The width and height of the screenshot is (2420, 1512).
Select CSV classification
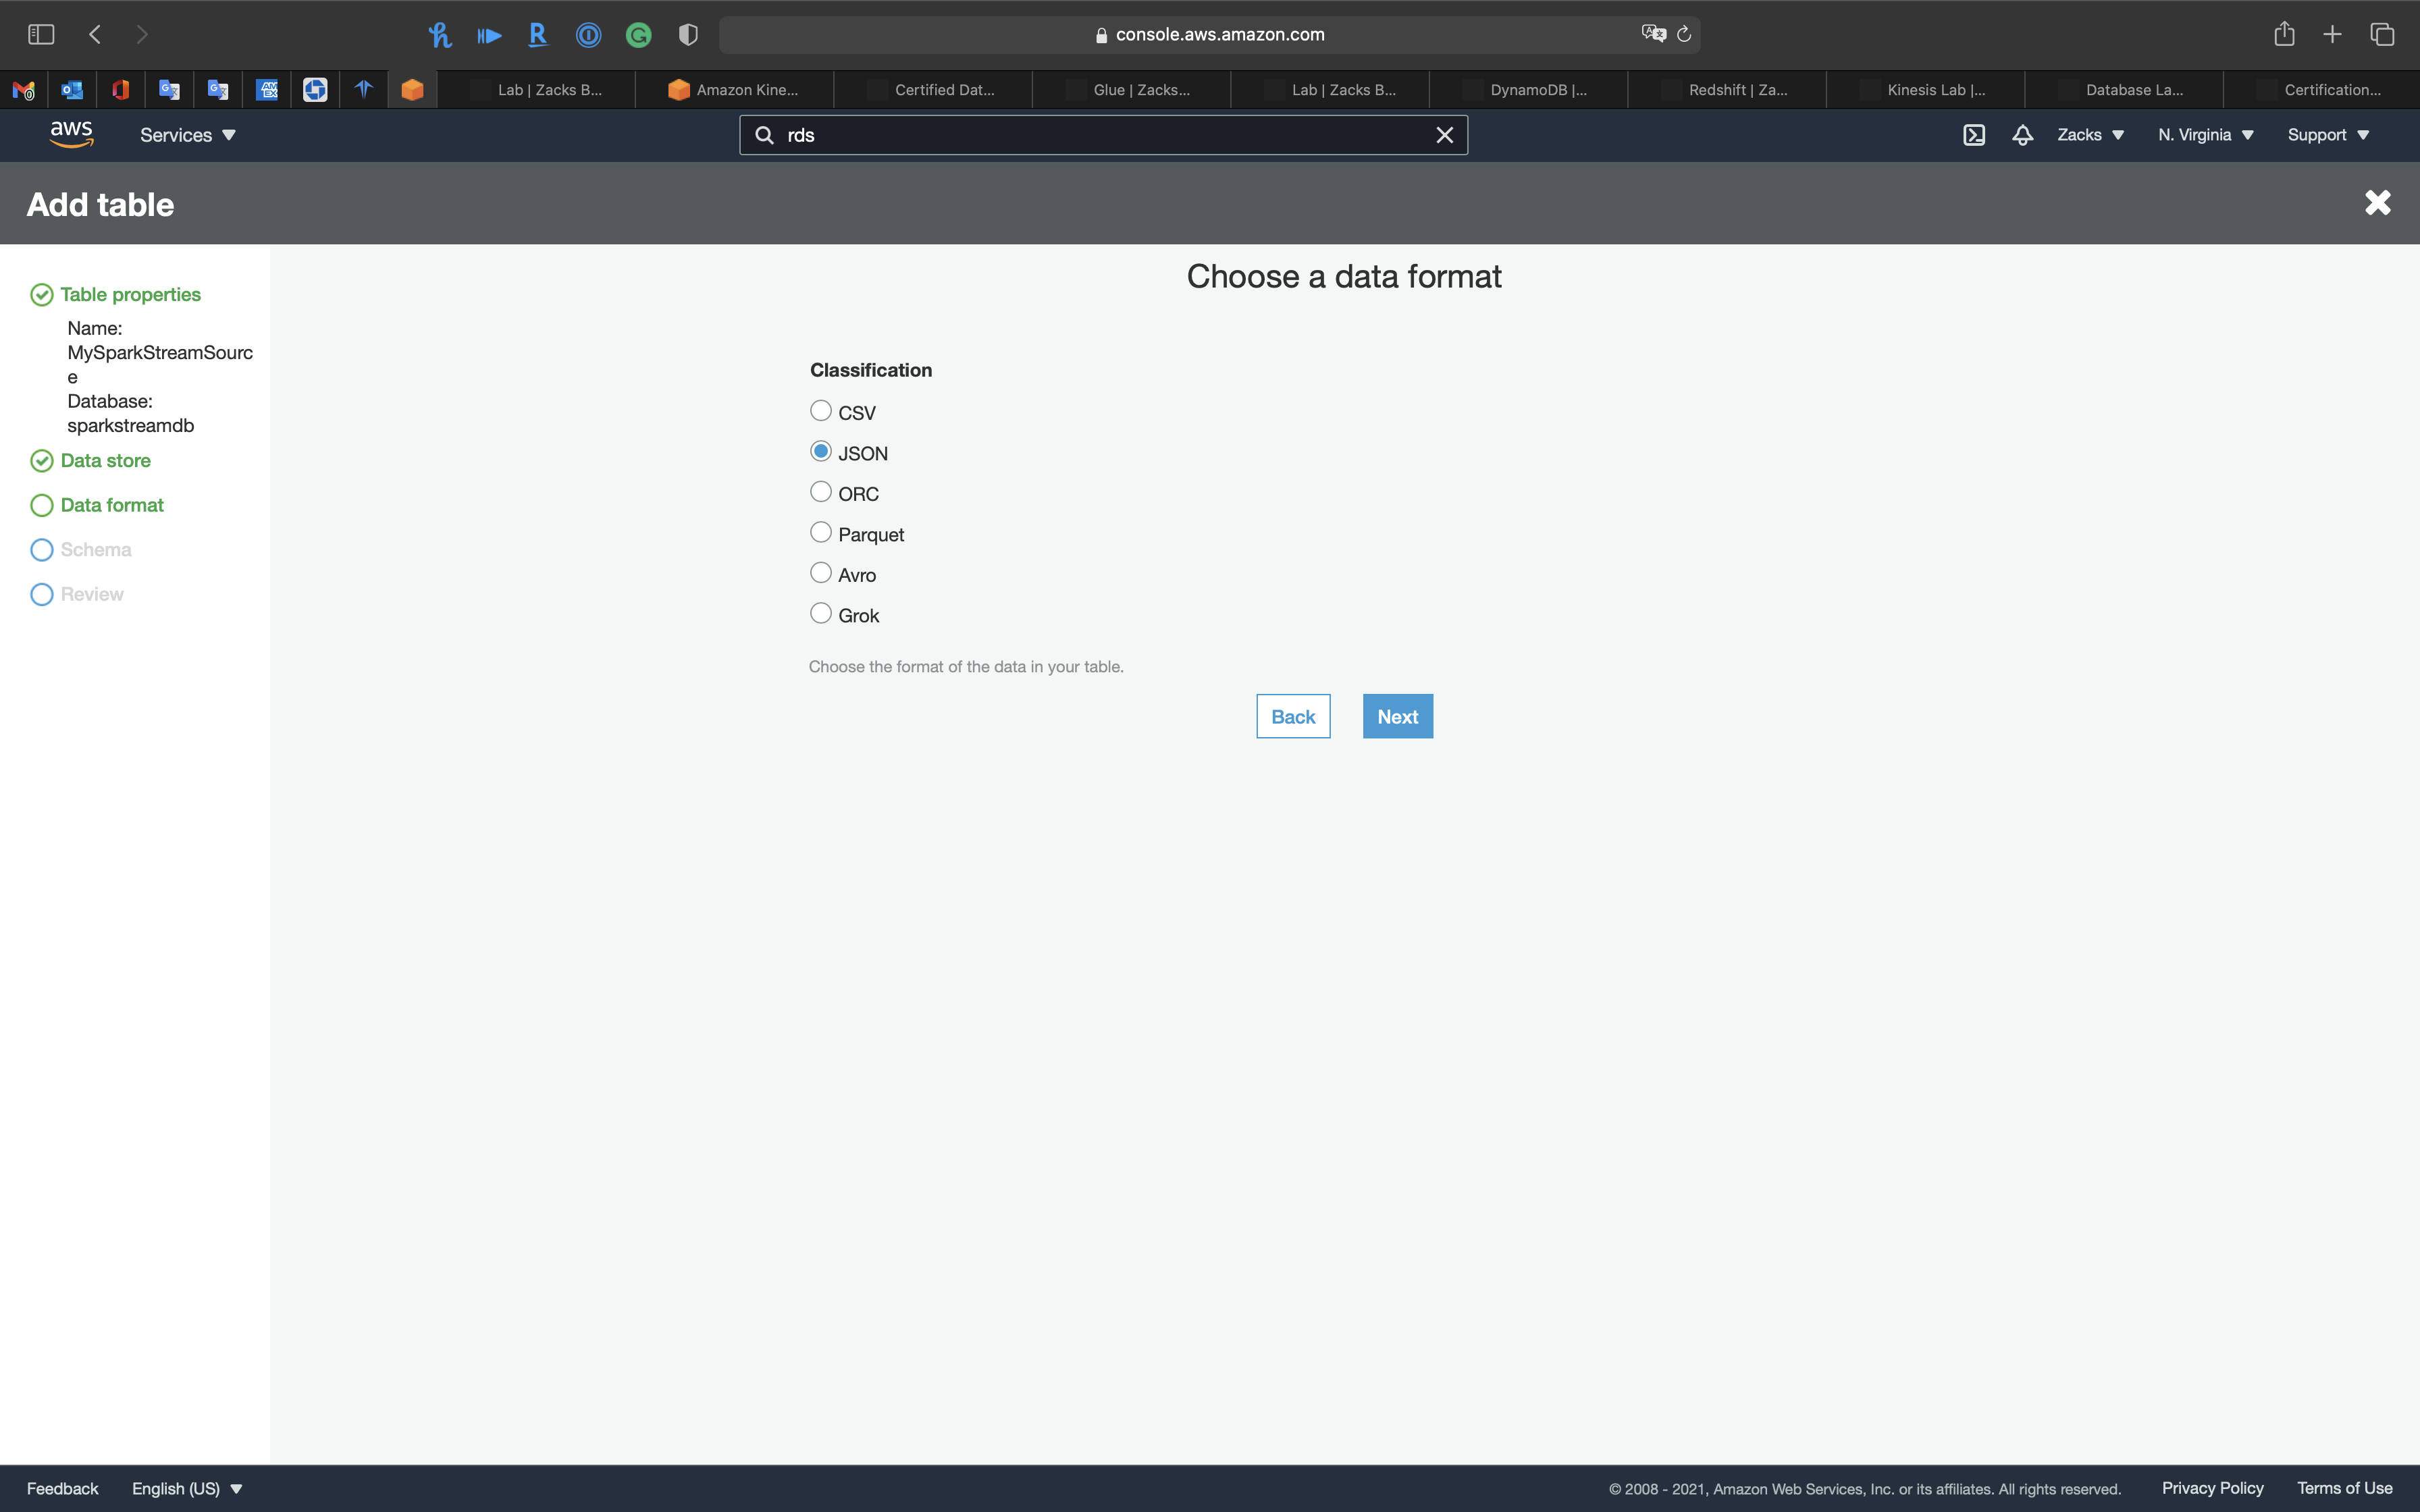coord(821,411)
